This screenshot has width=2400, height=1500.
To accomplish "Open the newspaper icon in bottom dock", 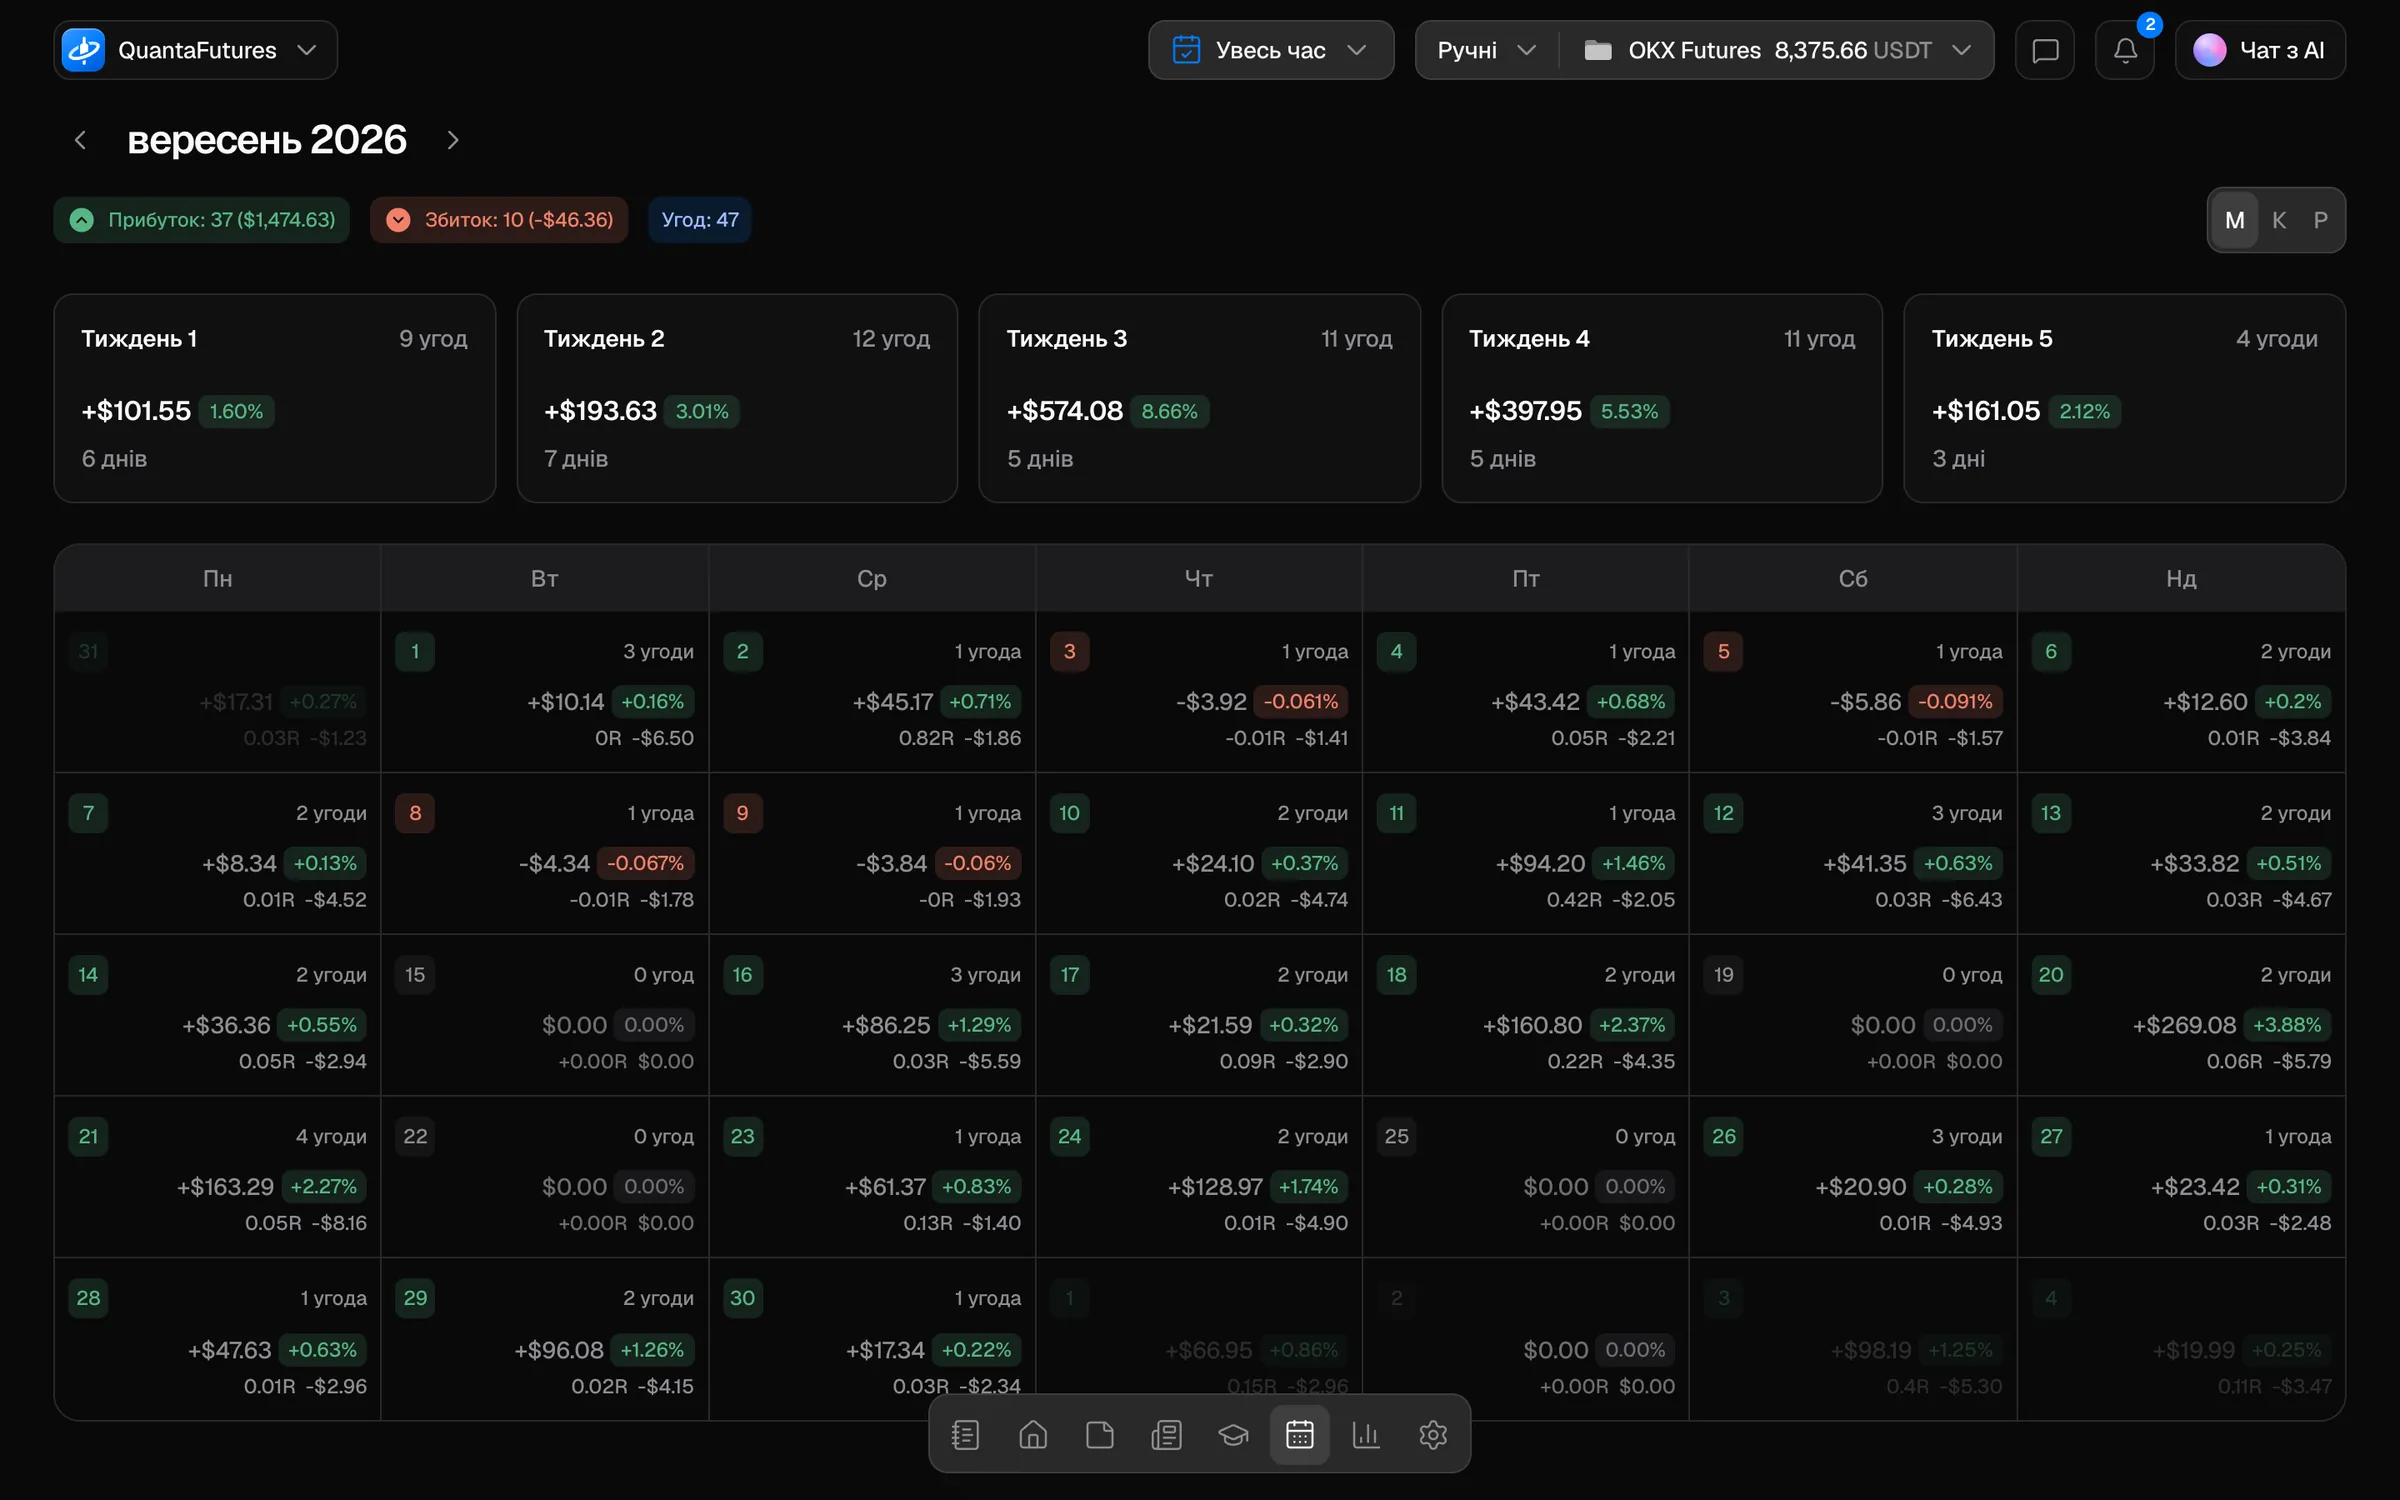I will point(1166,1435).
